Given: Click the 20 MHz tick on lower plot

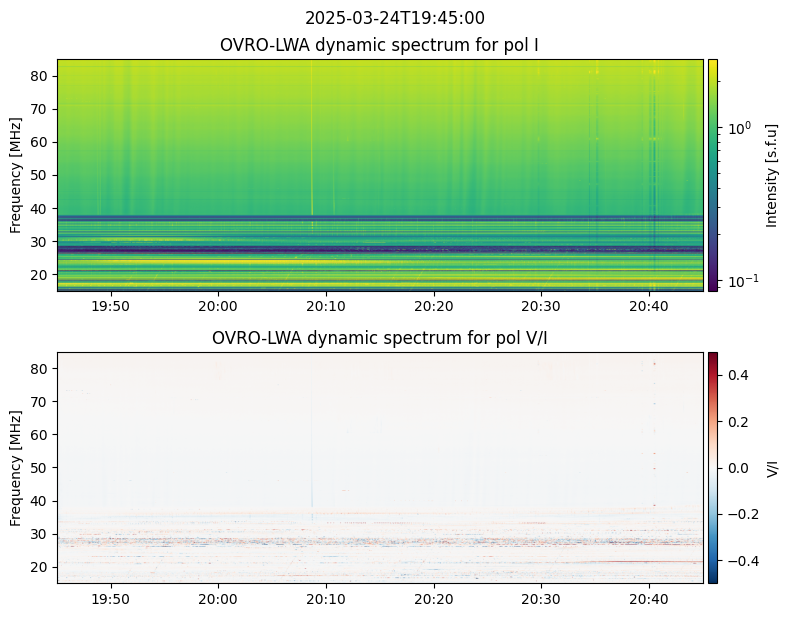Looking at the screenshot, I should 40,567.
